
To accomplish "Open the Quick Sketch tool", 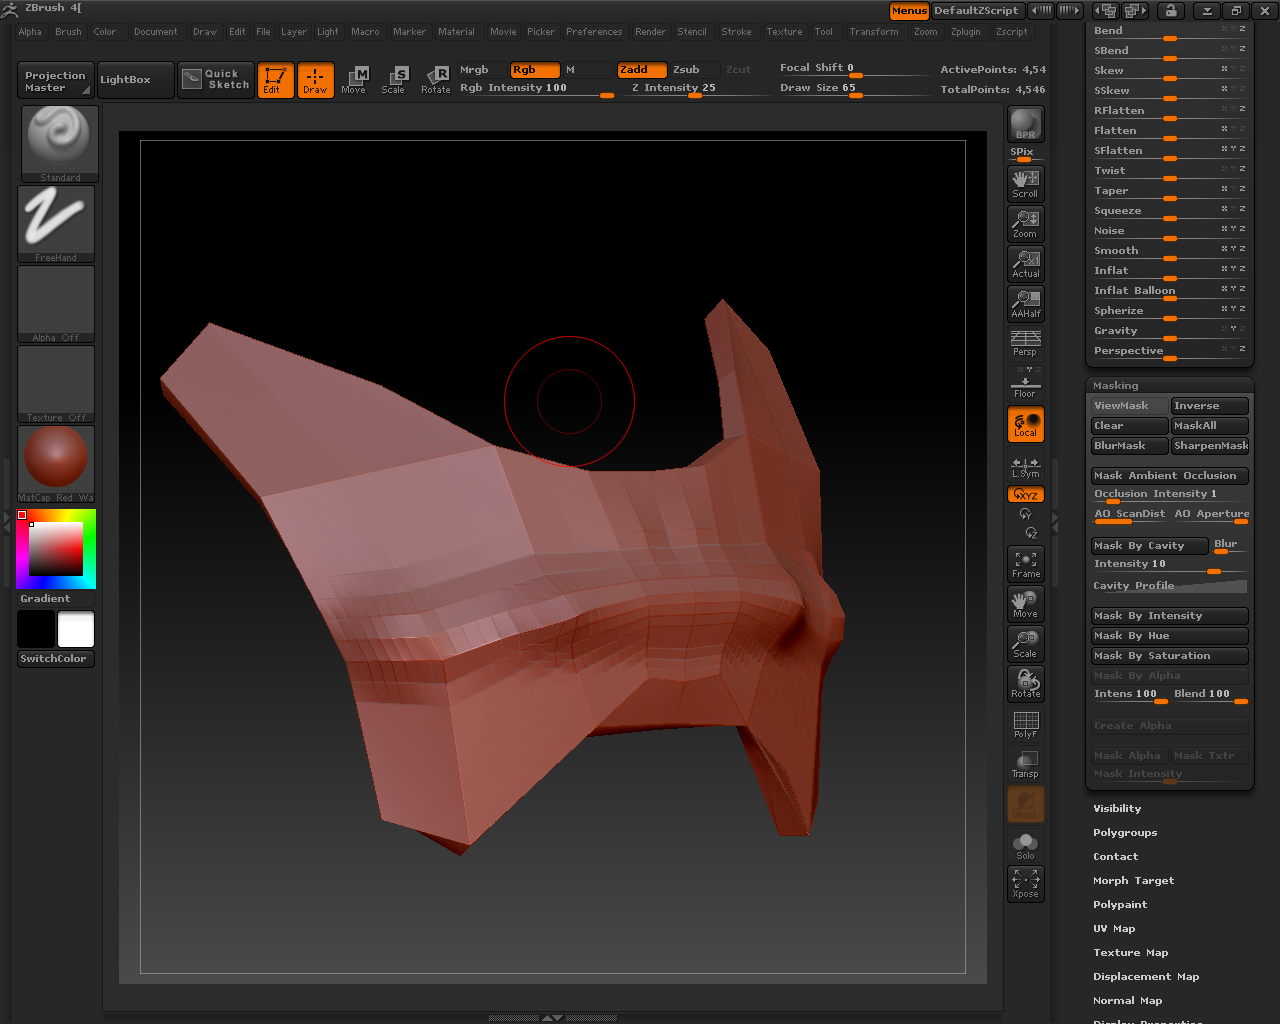I will [x=217, y=80].
